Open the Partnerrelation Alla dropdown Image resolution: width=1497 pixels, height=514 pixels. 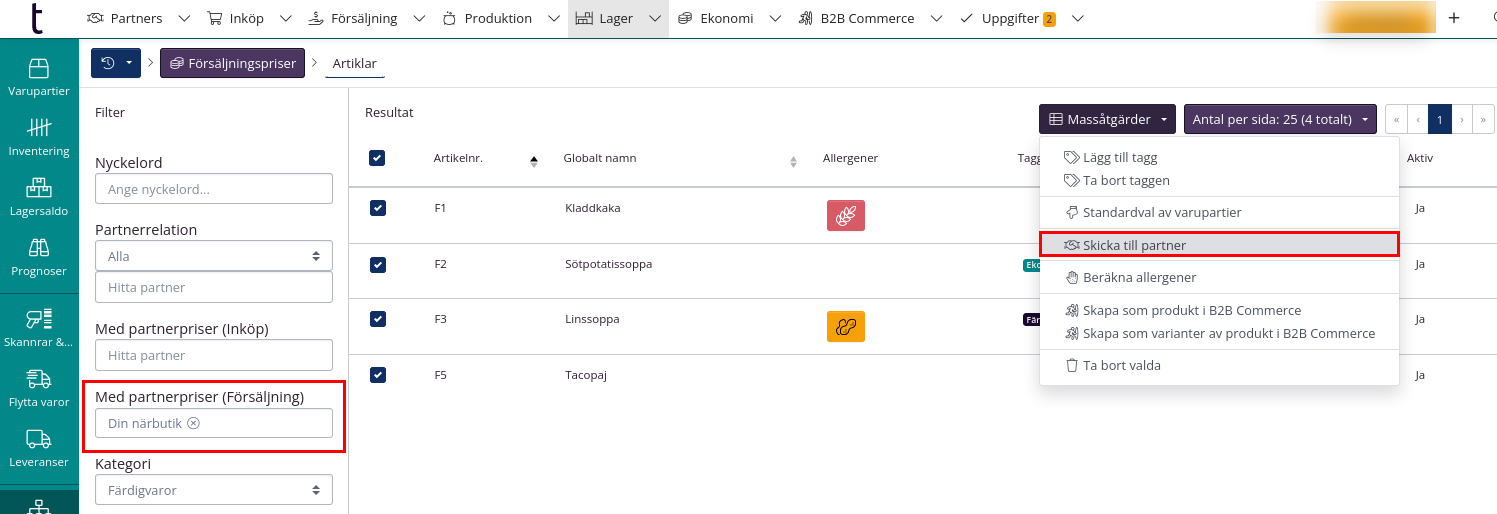[x=213, y=256]
